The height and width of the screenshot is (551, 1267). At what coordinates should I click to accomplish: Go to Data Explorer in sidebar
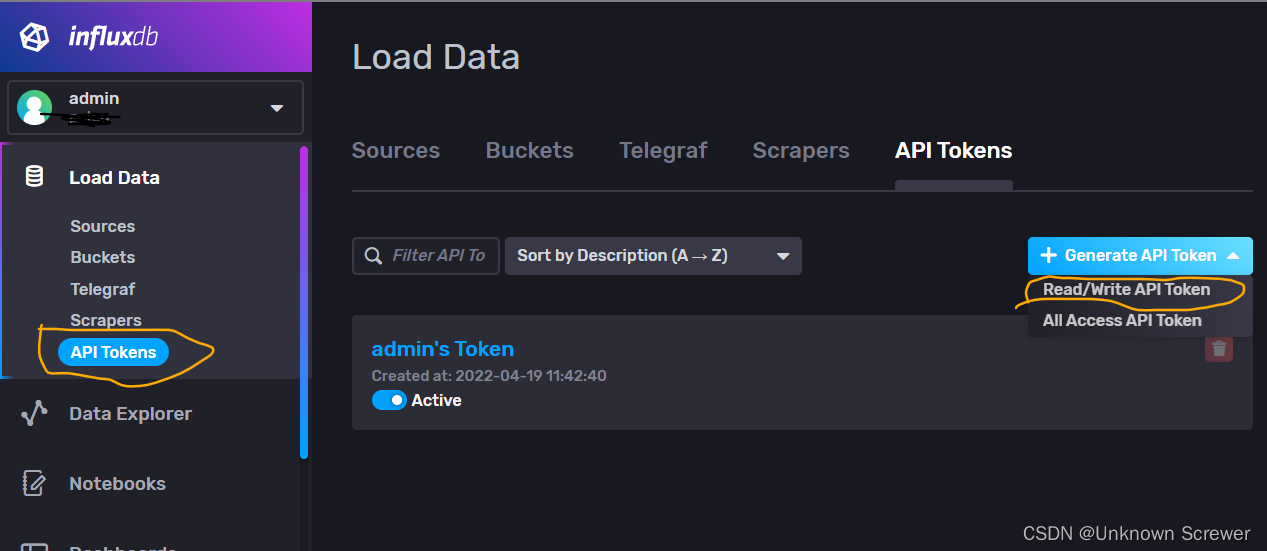(130, 413)
